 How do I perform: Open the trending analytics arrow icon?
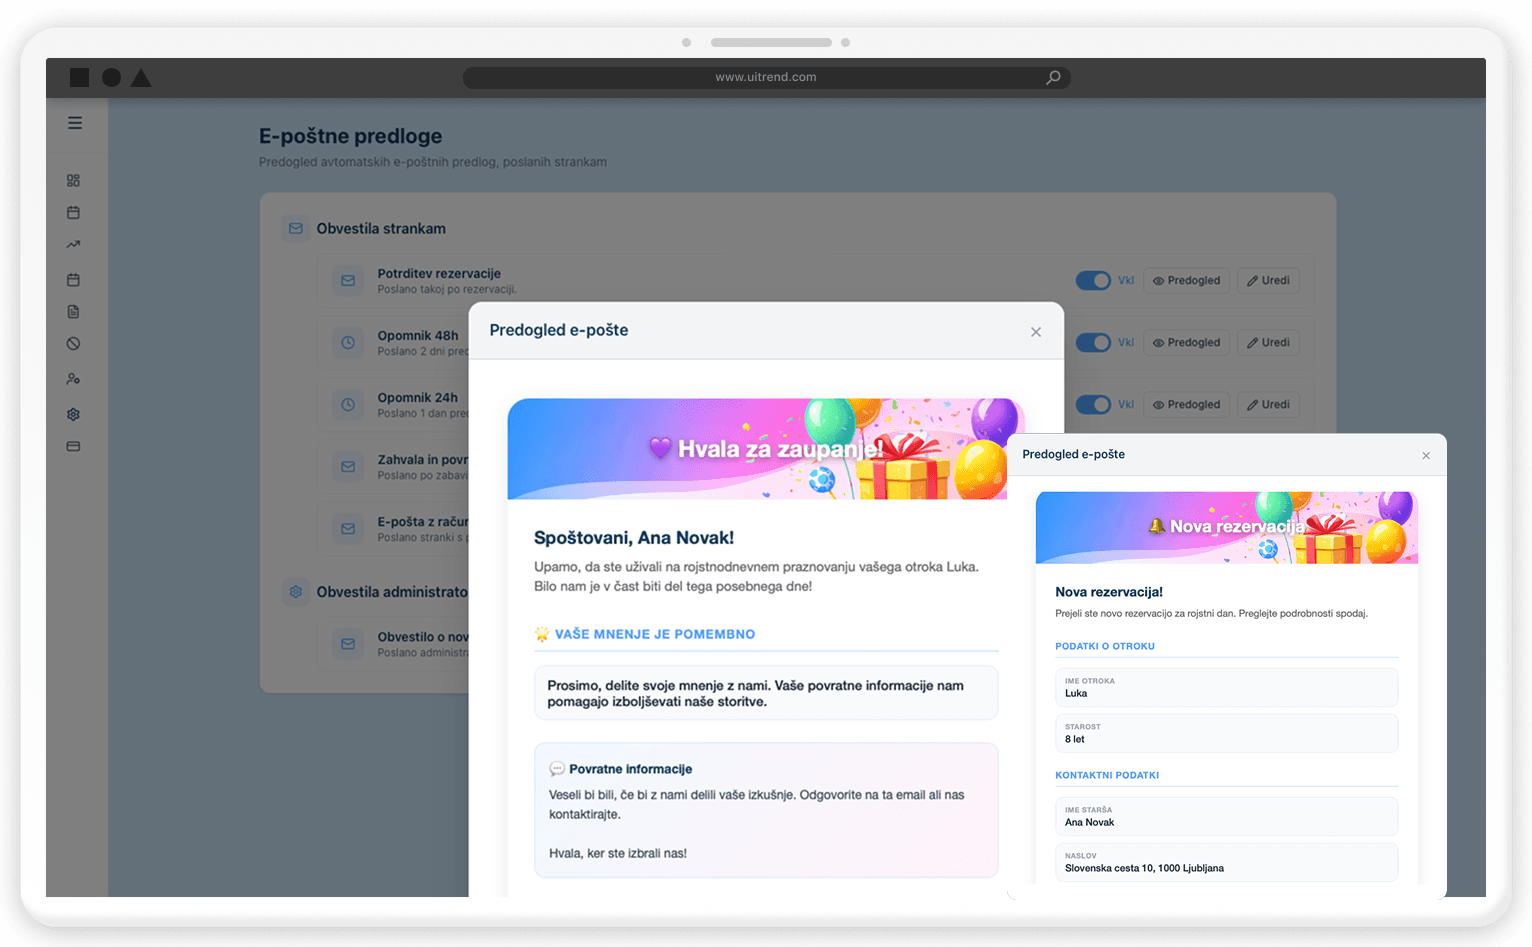tap(73, 245)
